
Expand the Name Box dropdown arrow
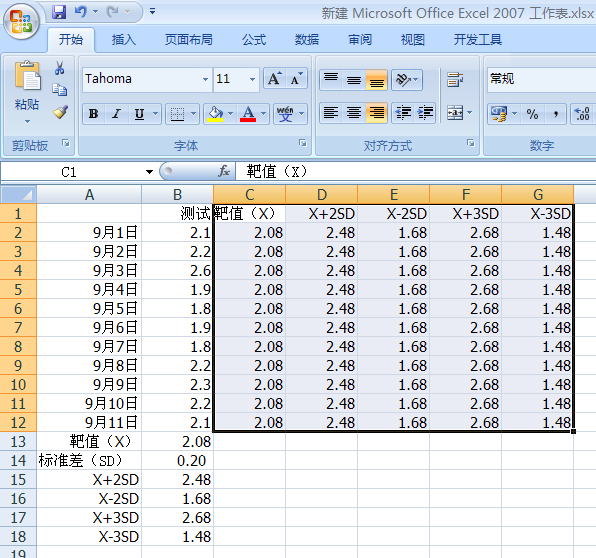[x=149, y=172]
